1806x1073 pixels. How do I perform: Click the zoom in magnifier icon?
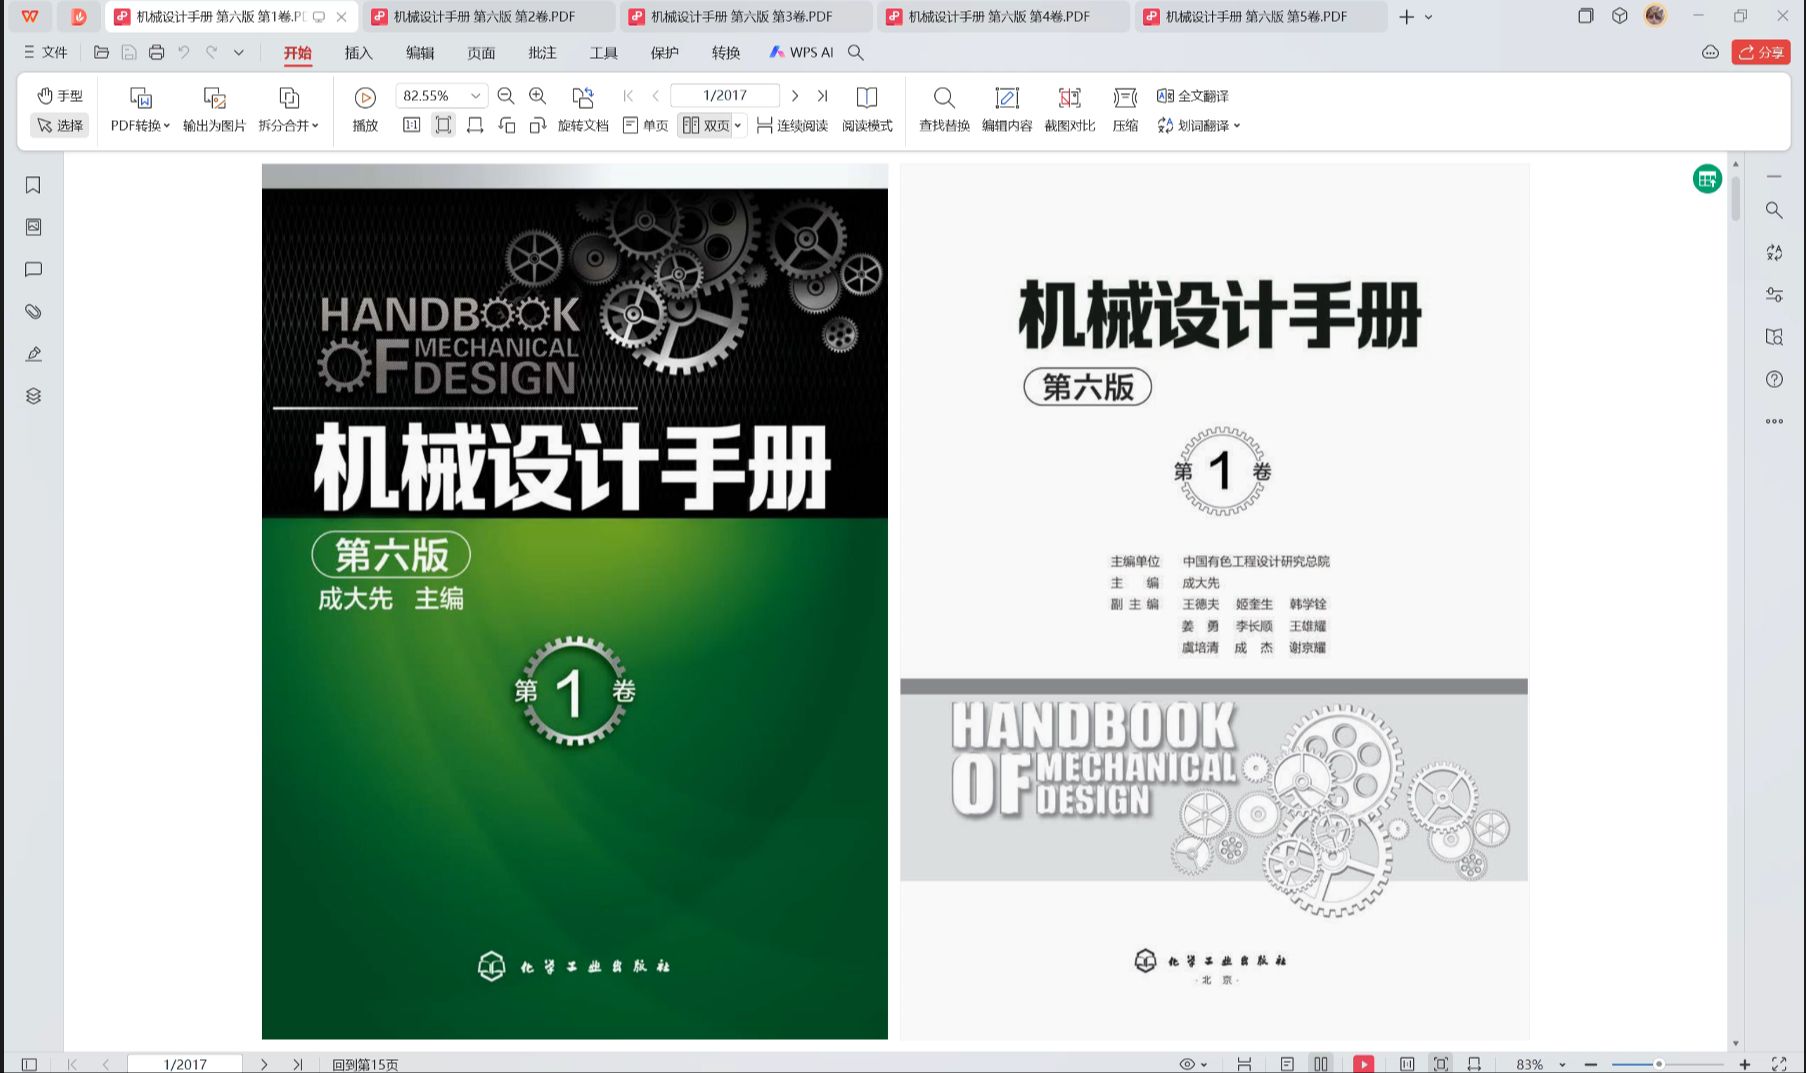(538, 96)
